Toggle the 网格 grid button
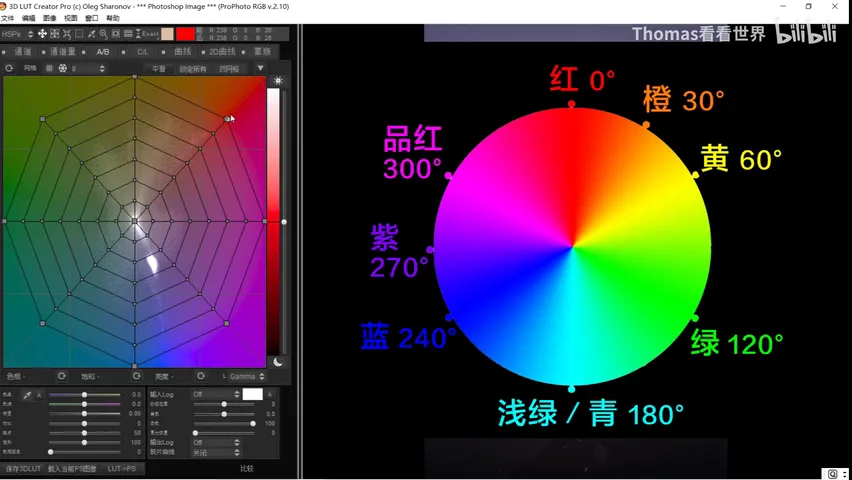The width and height of the screenshot is (852, 480). click(x=30, y=68)
